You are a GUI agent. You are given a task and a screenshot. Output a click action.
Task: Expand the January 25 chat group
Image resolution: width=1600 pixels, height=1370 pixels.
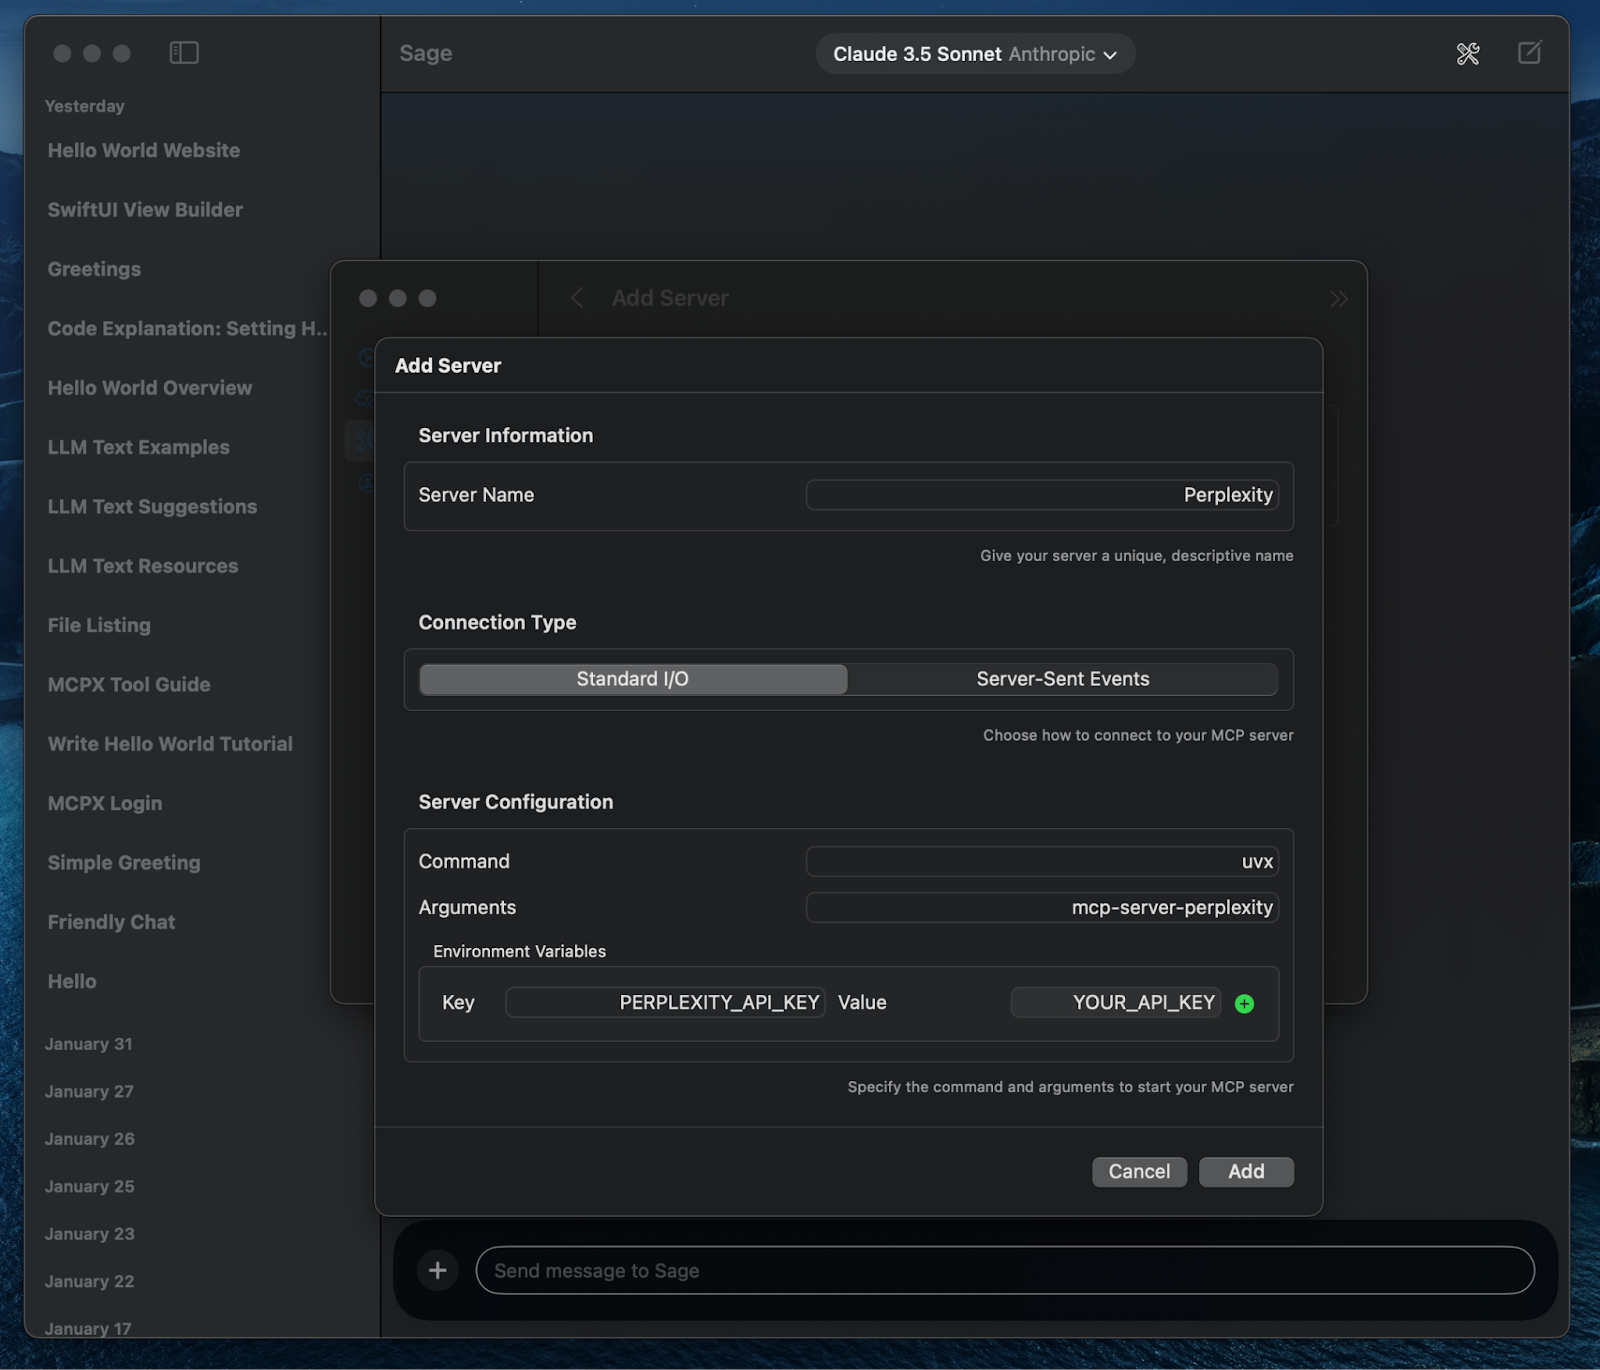pos(90,1187)
